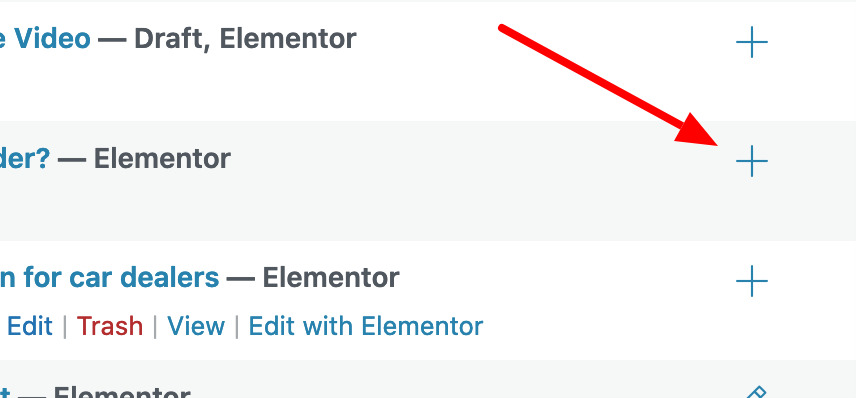The image size is (856, 398).
Task: Open the post title ending in 'Video'
Action: click(x=45, y=39)
